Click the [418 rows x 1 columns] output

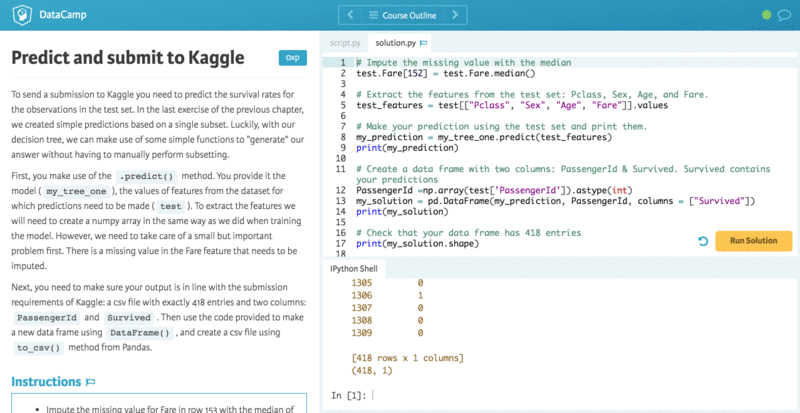point(407,358)
